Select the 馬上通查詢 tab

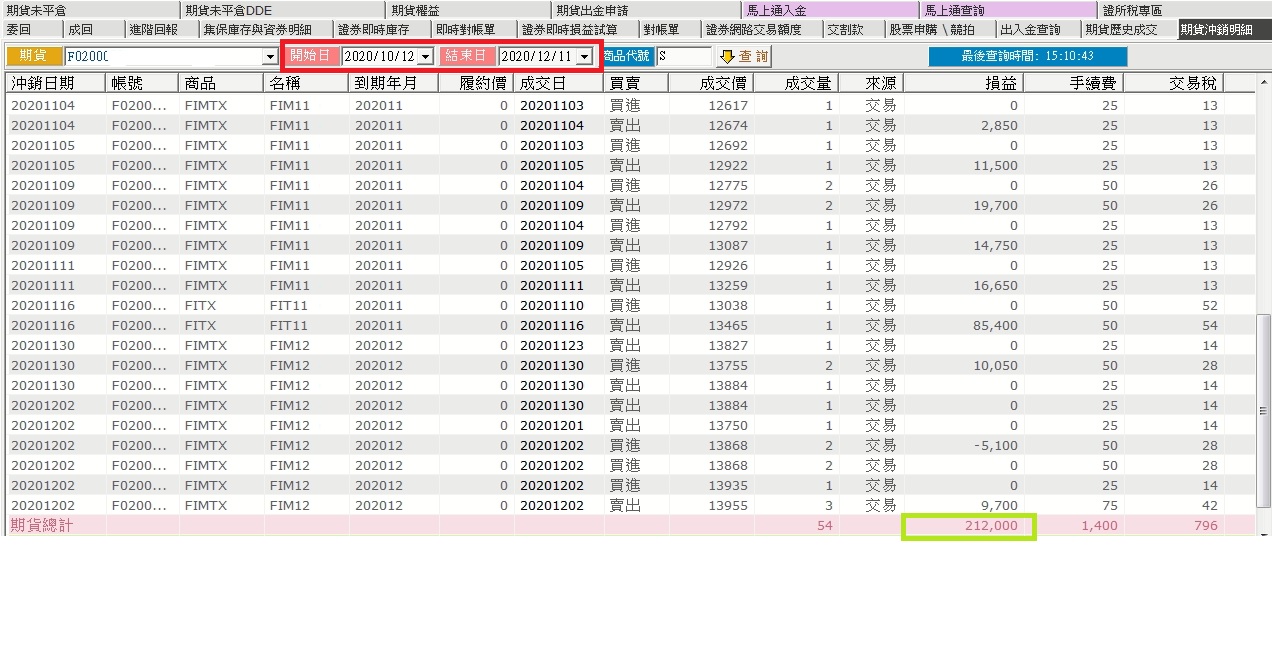[x=1009, y=10]
